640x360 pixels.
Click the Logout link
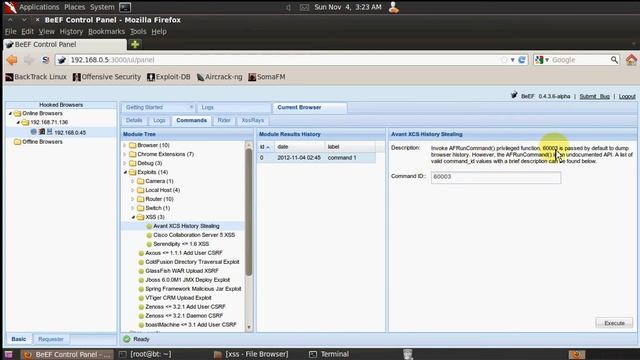(627, 96)
